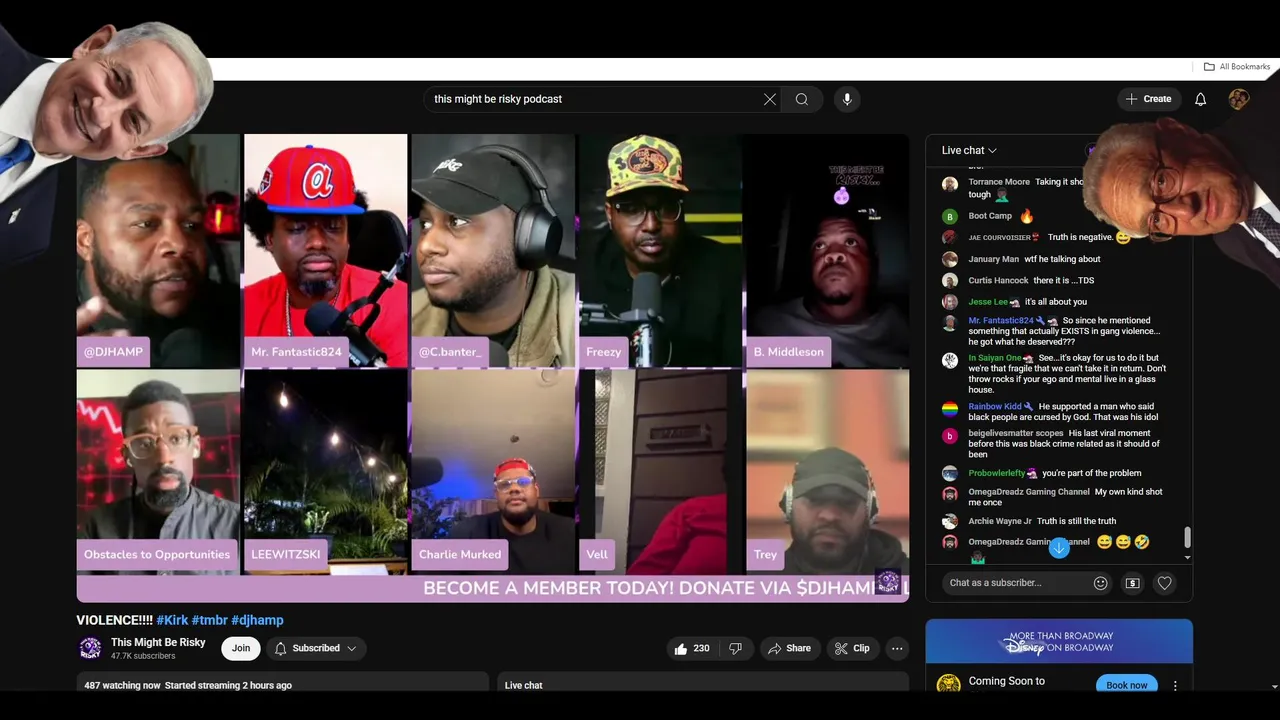This screenshot has width=1280, height=720.
Task: Click beigelivesmatter scopes' pink avatar
Action: 950,436
